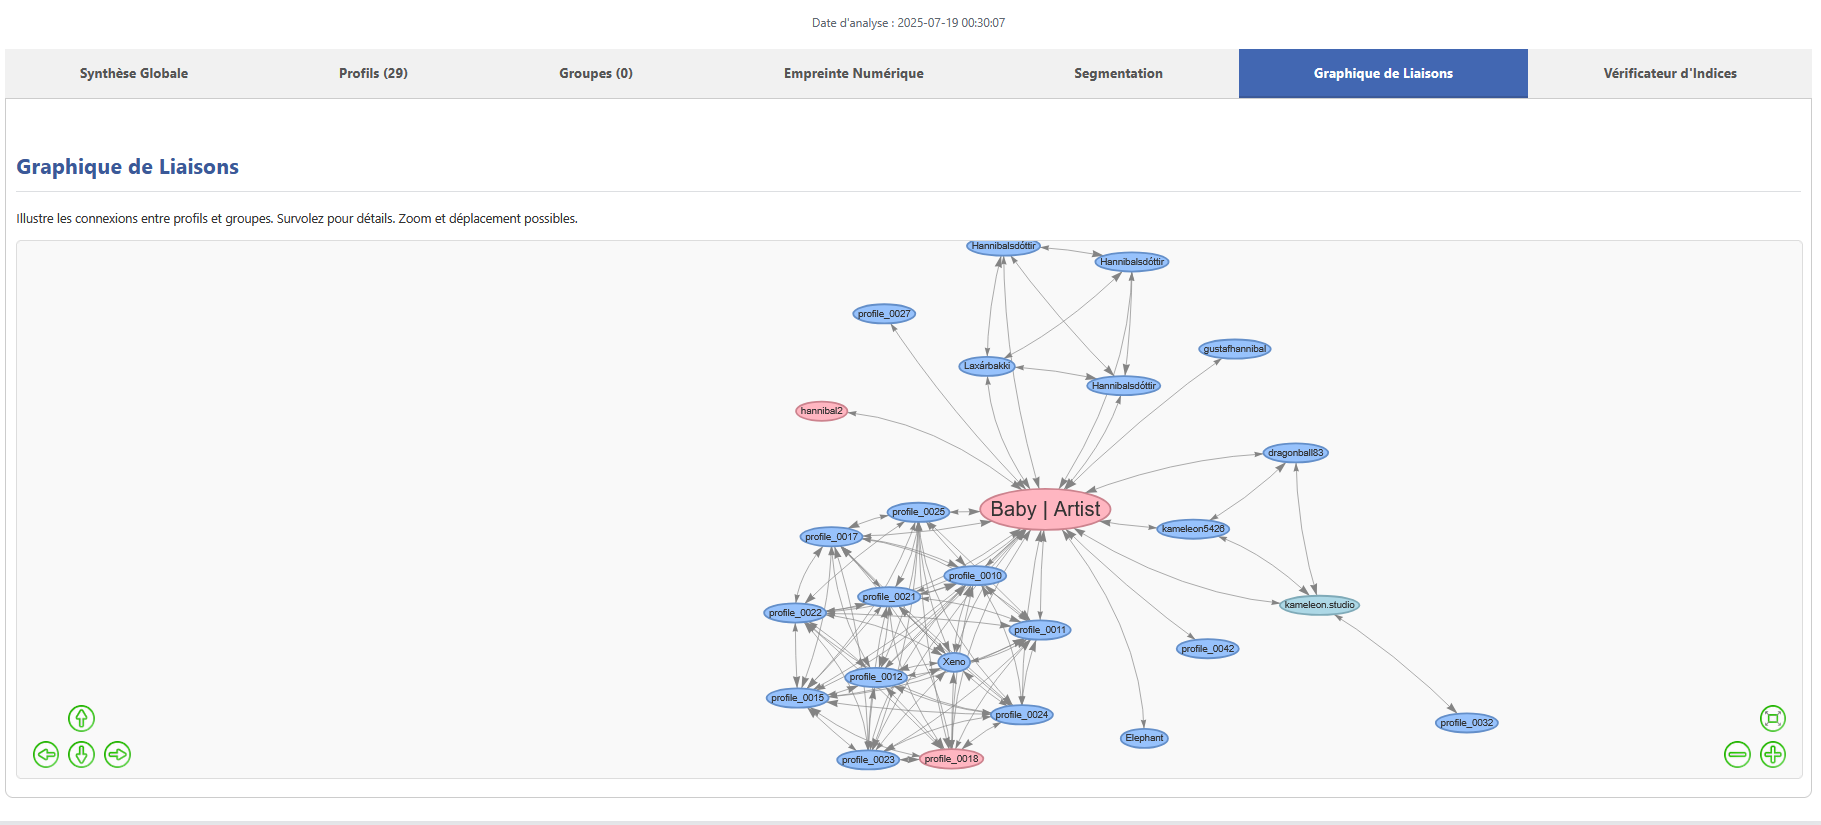The width and height of the screenshot is (1821, 825).
Task: Open the Groupes (0) tab
Action: click(x=596, y=73)
